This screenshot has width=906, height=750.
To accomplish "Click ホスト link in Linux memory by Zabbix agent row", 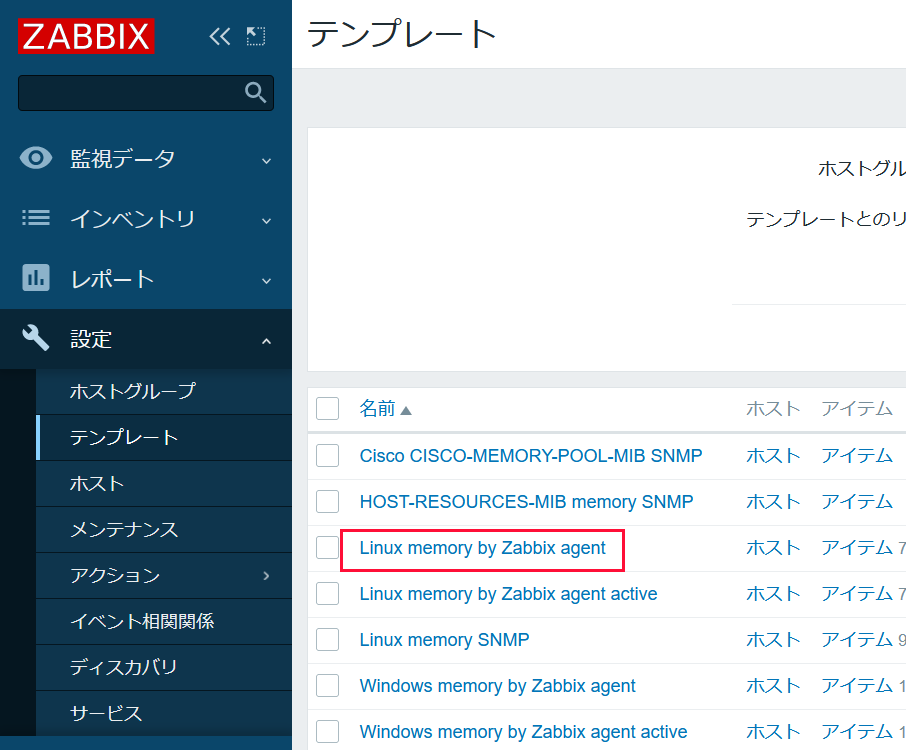I will point(773,547).
